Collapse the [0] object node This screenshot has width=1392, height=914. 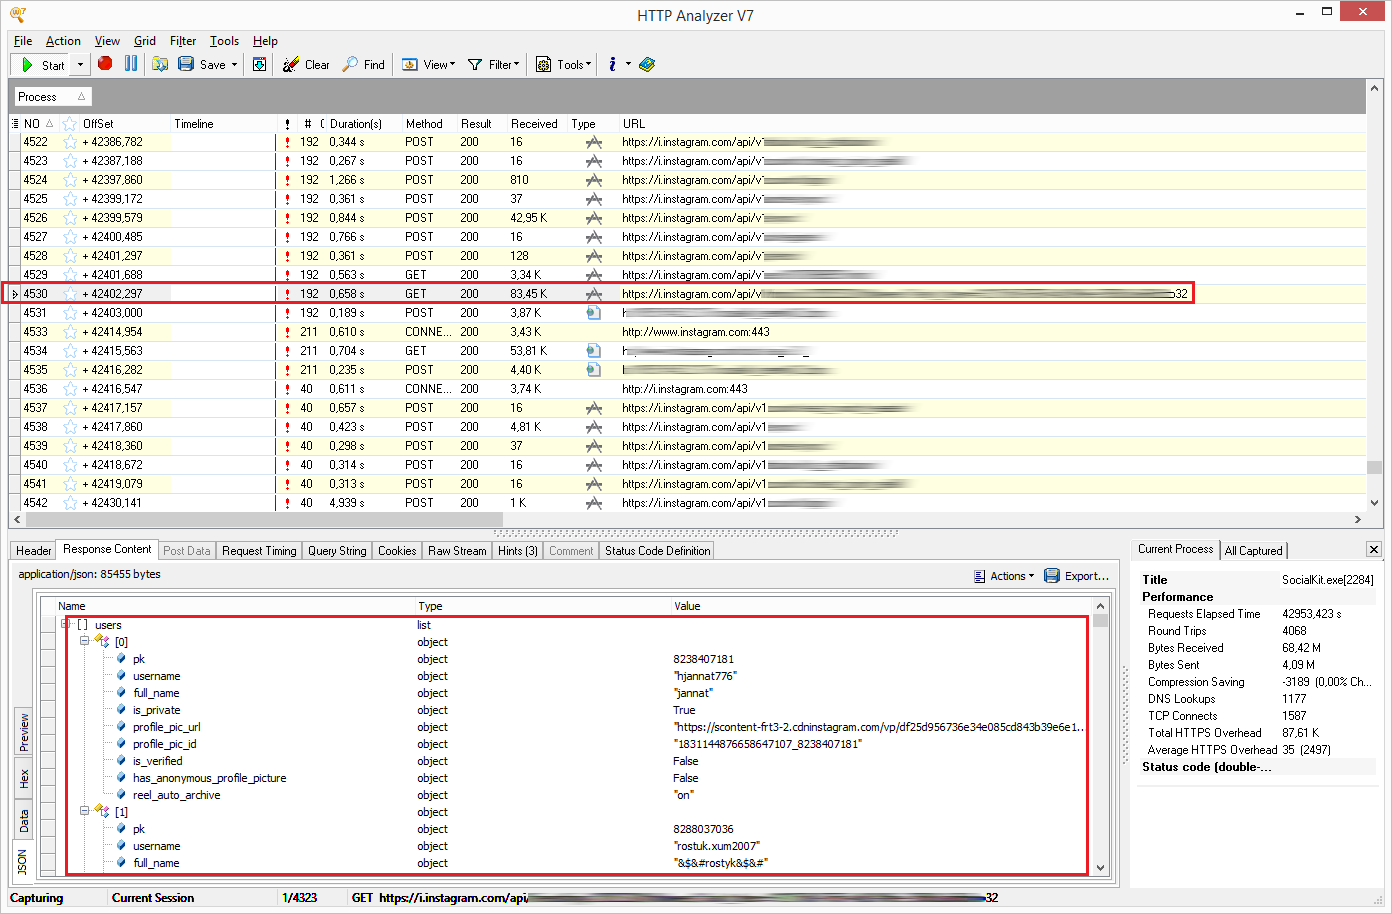(x=85, y=642)
